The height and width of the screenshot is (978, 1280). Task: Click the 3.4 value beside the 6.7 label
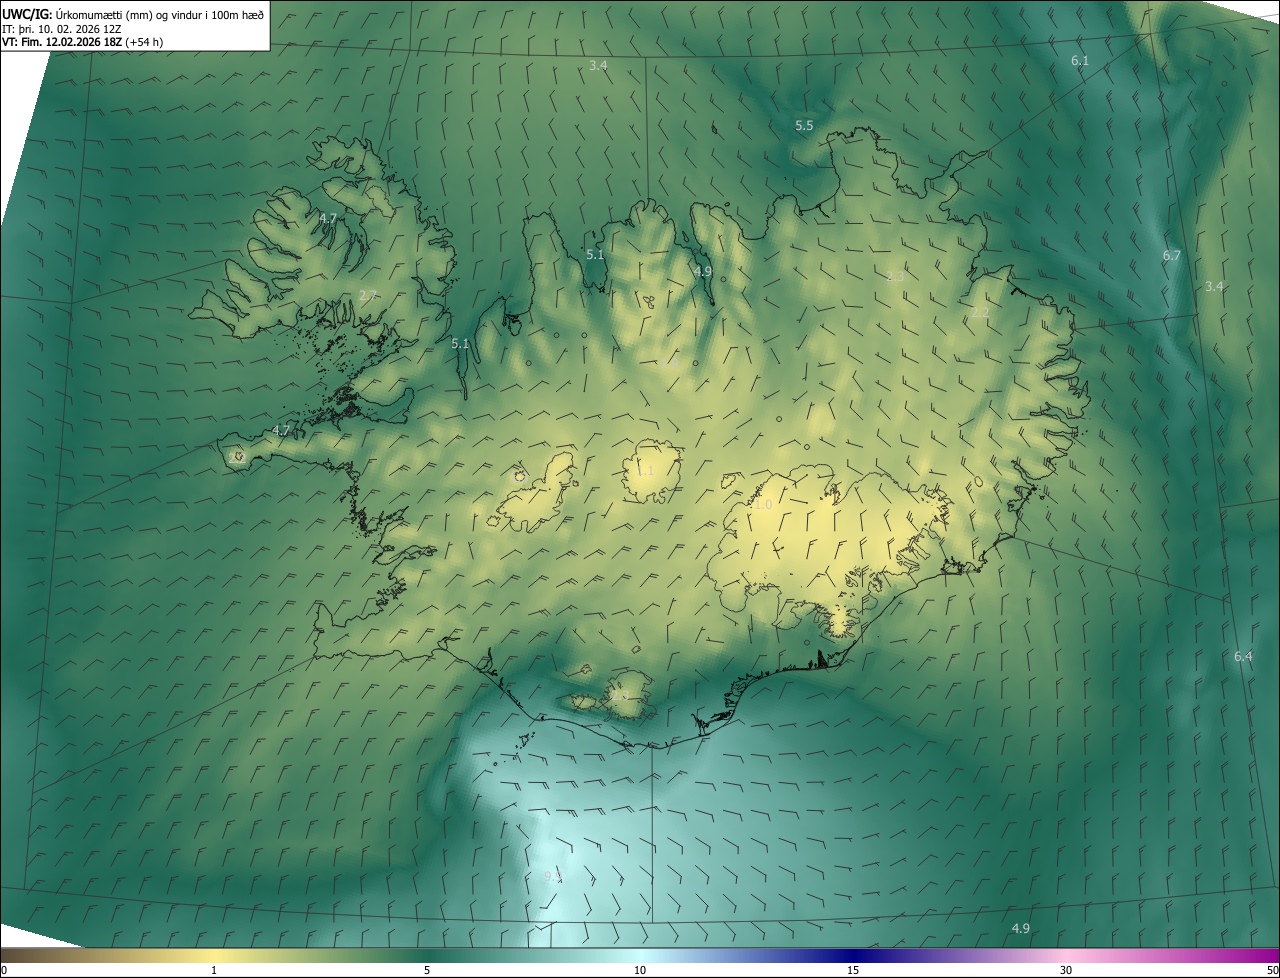(1214, 286)
